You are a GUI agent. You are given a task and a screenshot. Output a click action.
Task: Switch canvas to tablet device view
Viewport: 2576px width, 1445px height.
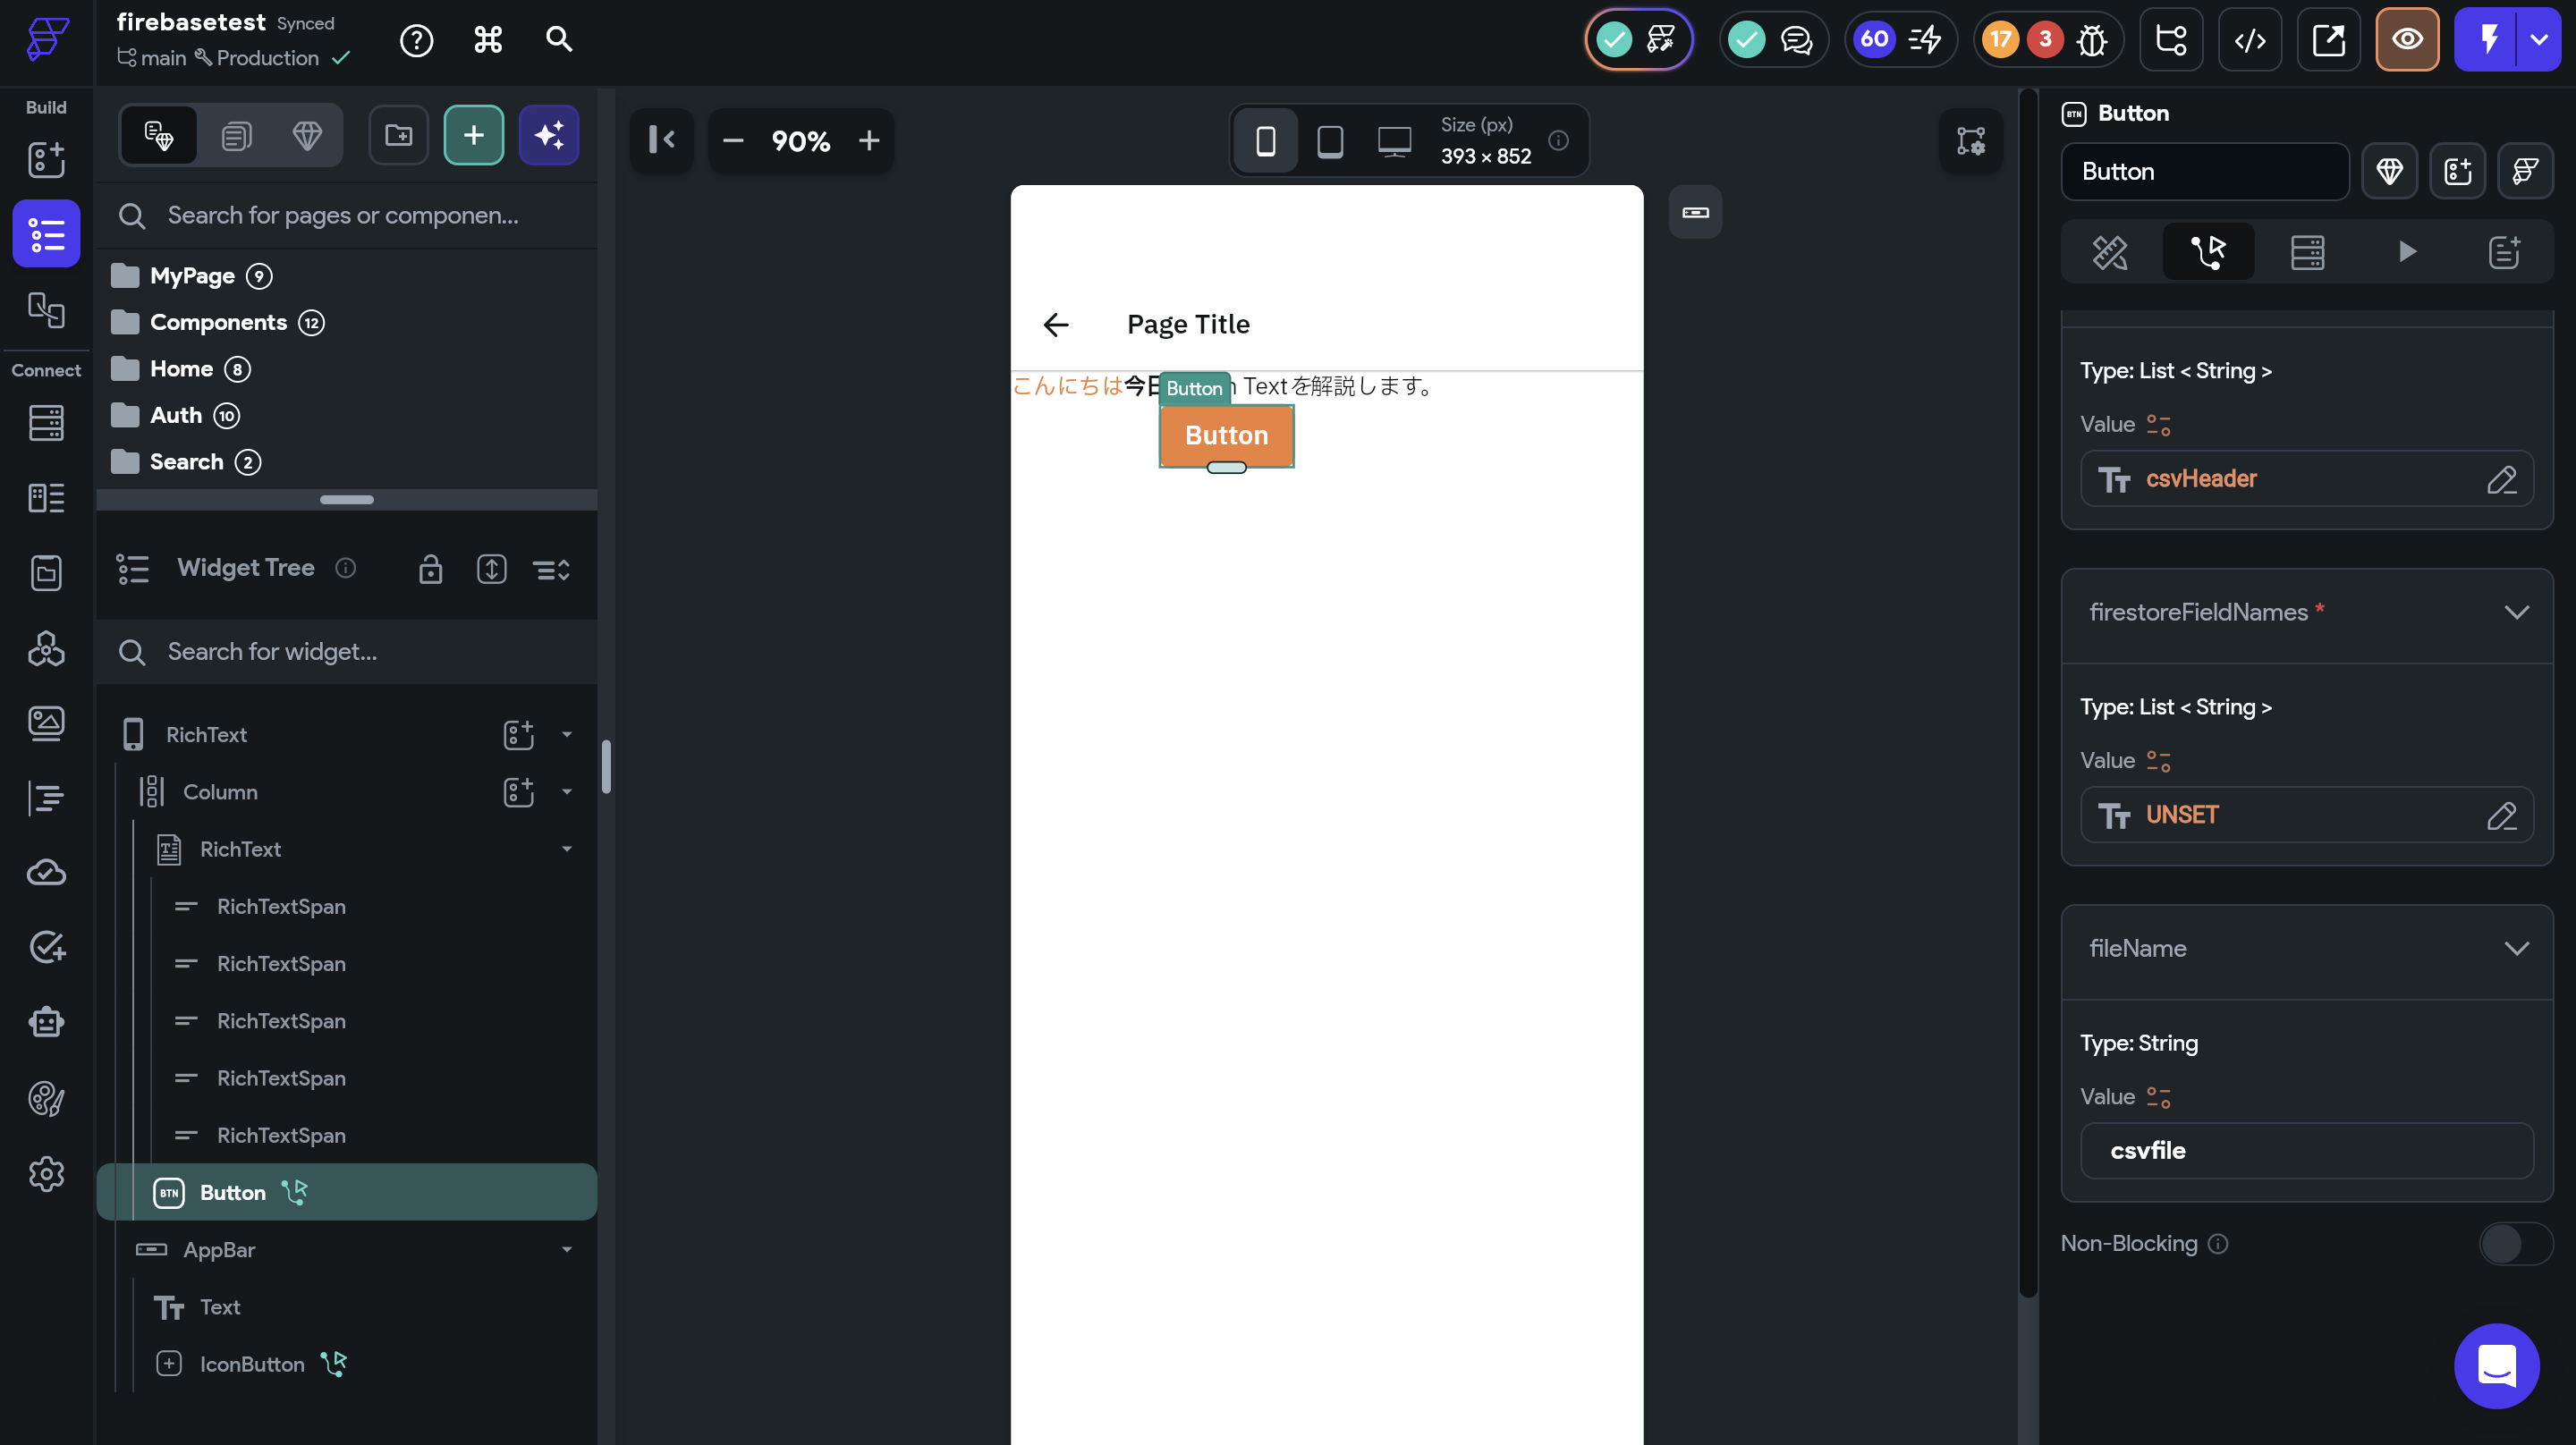1329,141
